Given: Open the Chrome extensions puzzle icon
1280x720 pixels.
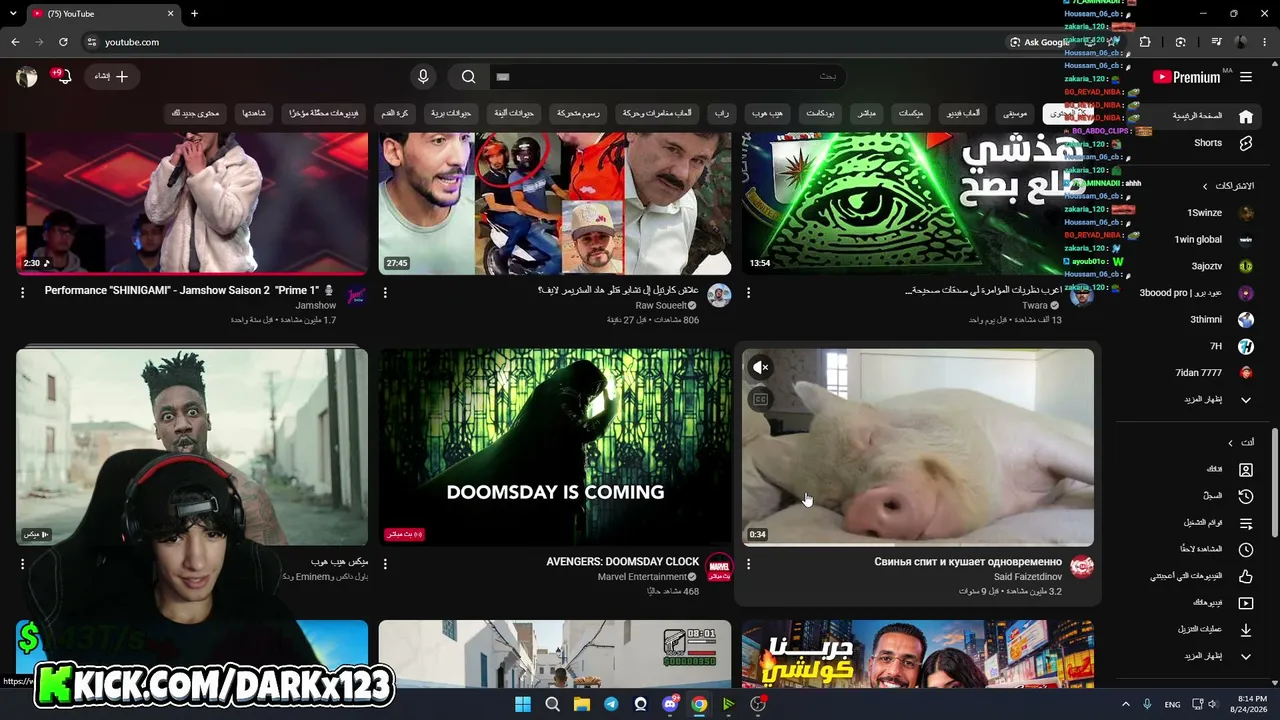Looking at the screenshot, I should point(1145,42).
